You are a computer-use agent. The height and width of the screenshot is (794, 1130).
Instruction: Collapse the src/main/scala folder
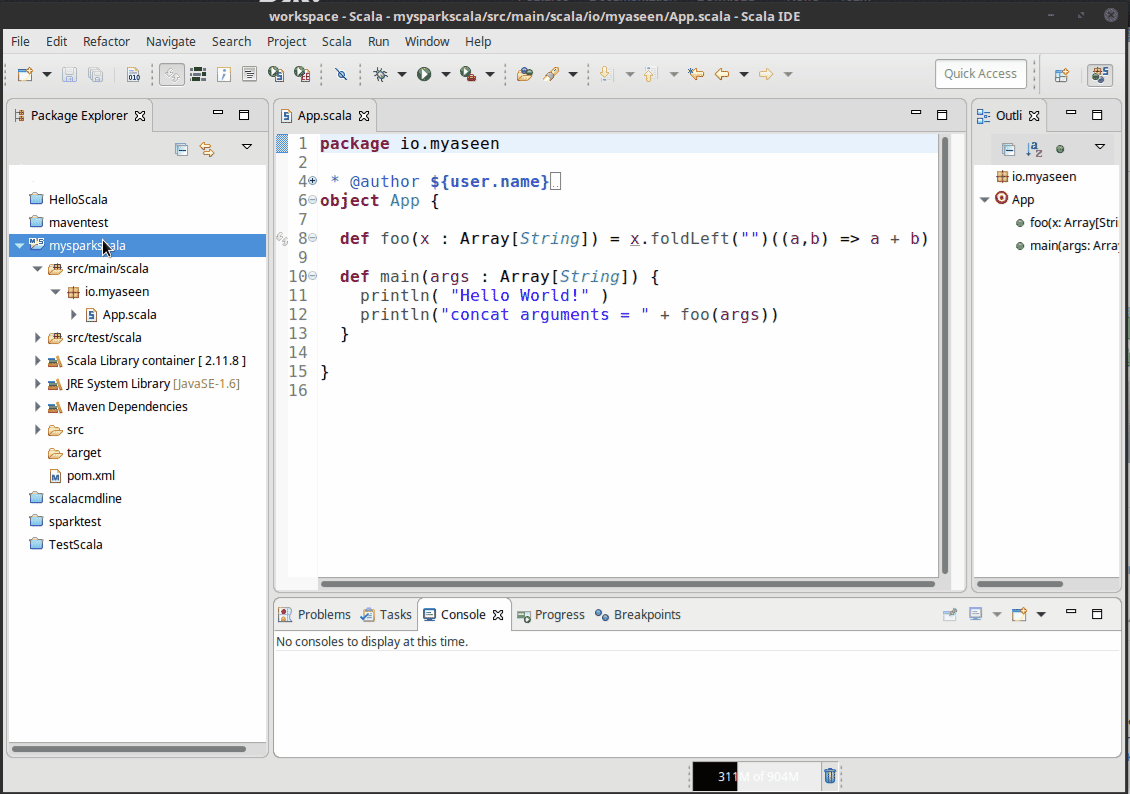(x=37, y=269)
